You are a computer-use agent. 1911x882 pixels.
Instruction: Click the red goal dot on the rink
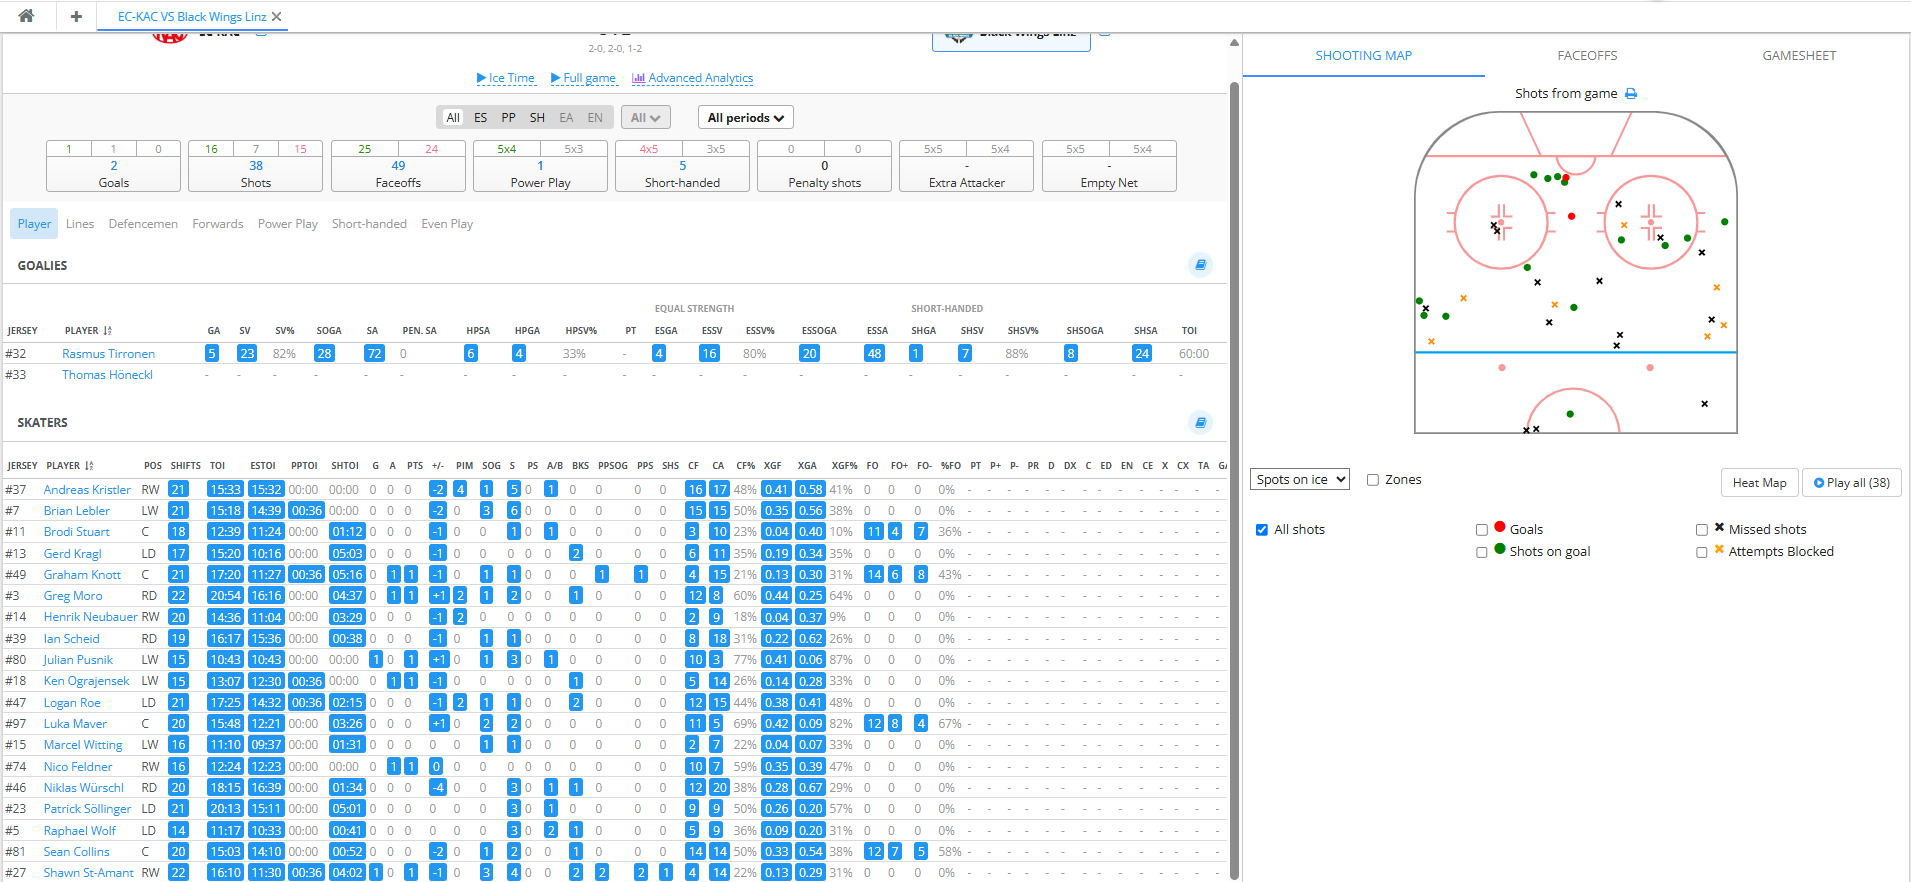pyautogui.click(x=1572, y=216)
